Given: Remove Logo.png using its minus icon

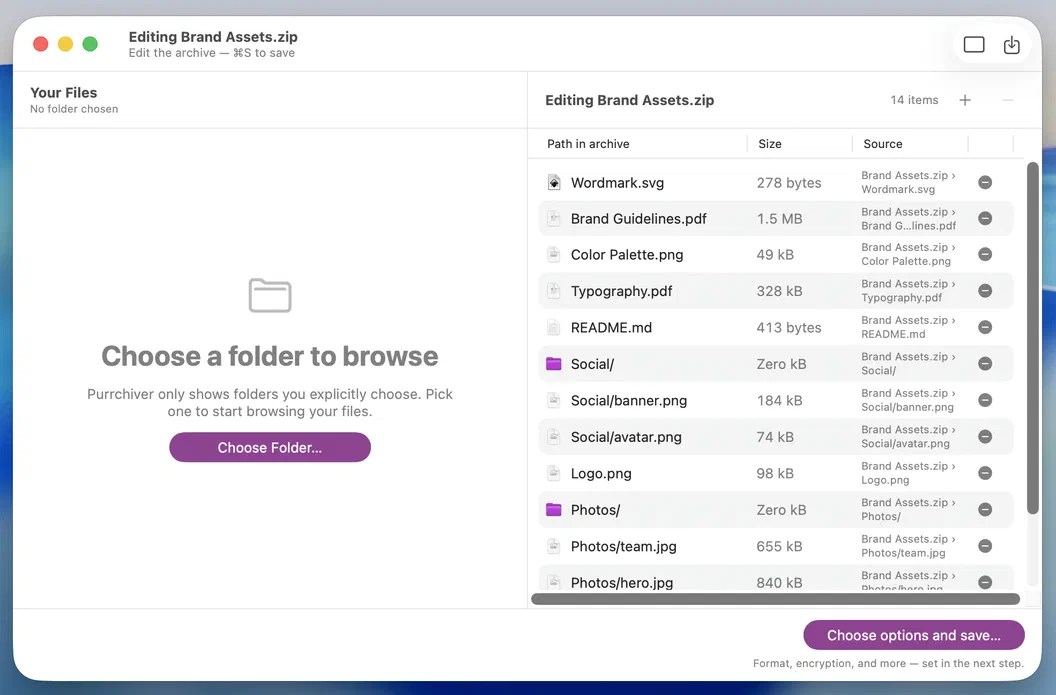Looking at the screenshot, I should point(985,473).
